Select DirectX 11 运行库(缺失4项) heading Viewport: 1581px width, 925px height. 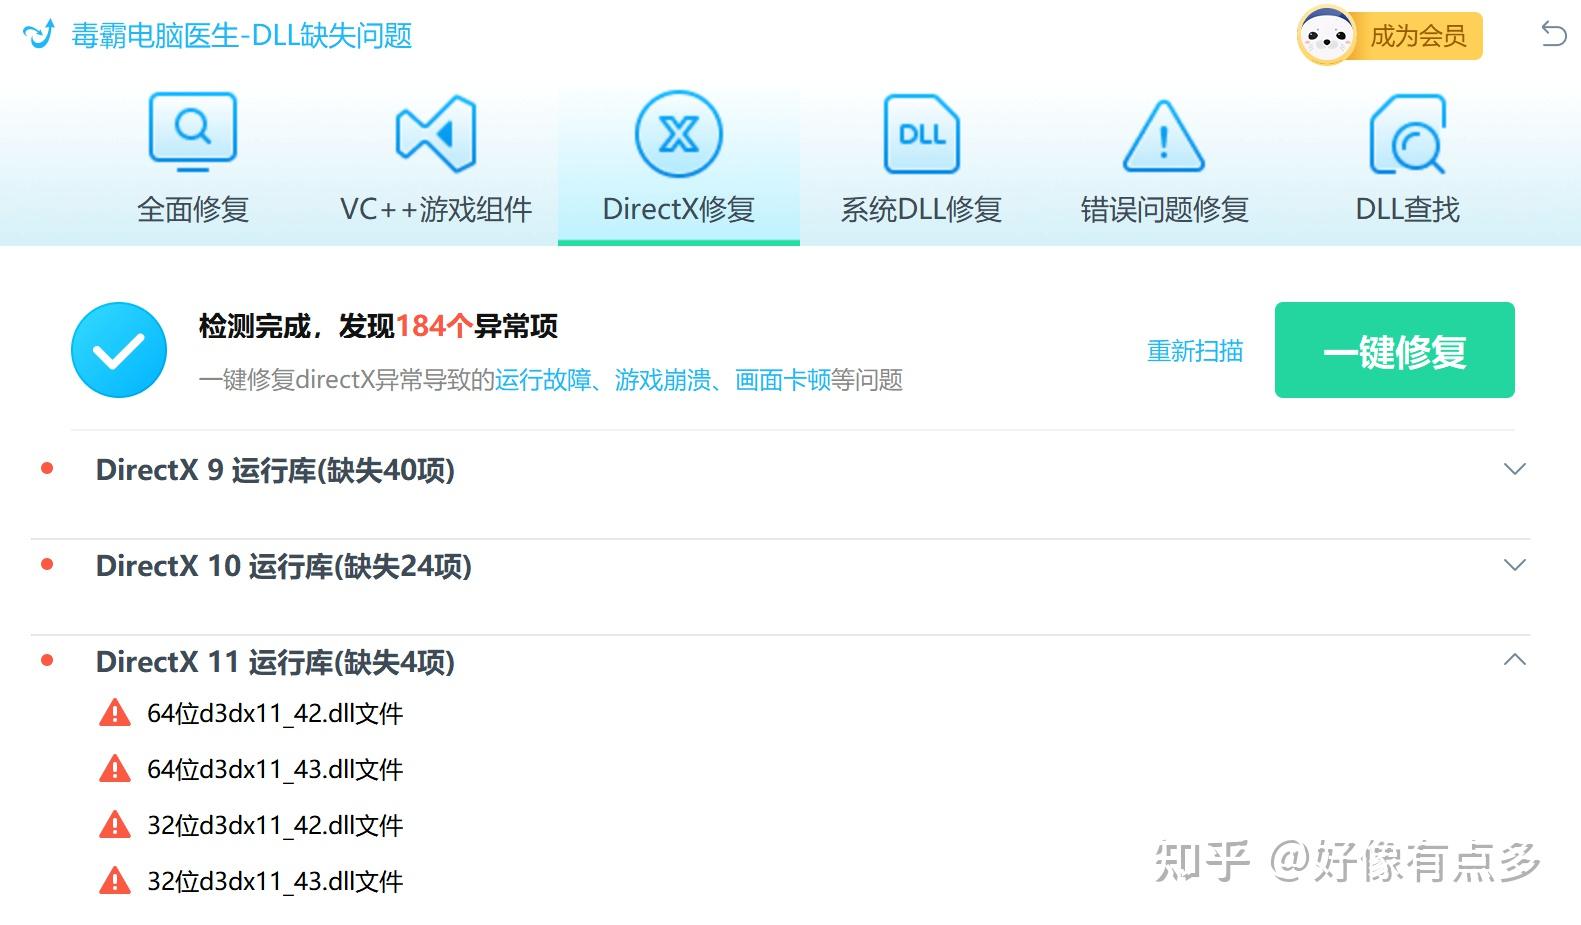pyautogui.click(x=275, y=662)
